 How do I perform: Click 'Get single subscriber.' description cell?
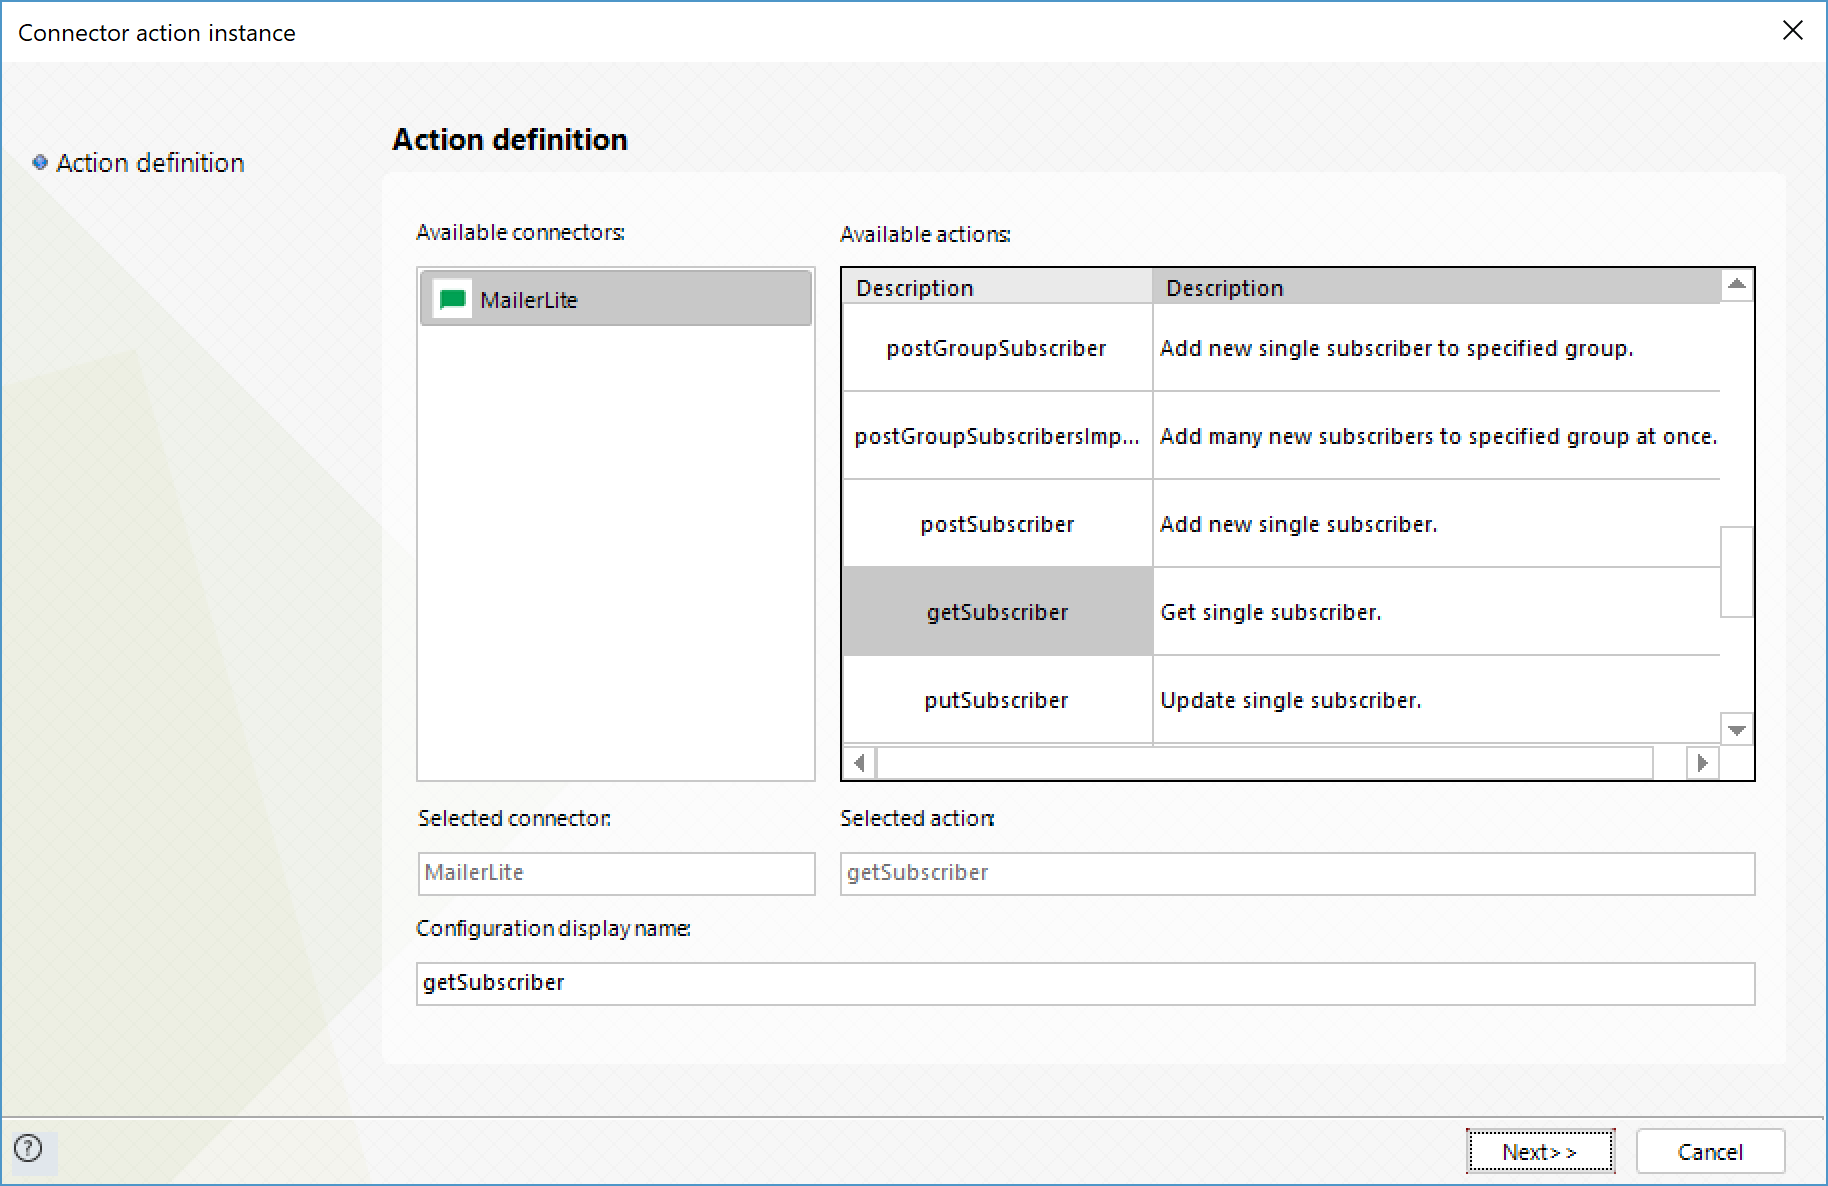[1437, 612]
